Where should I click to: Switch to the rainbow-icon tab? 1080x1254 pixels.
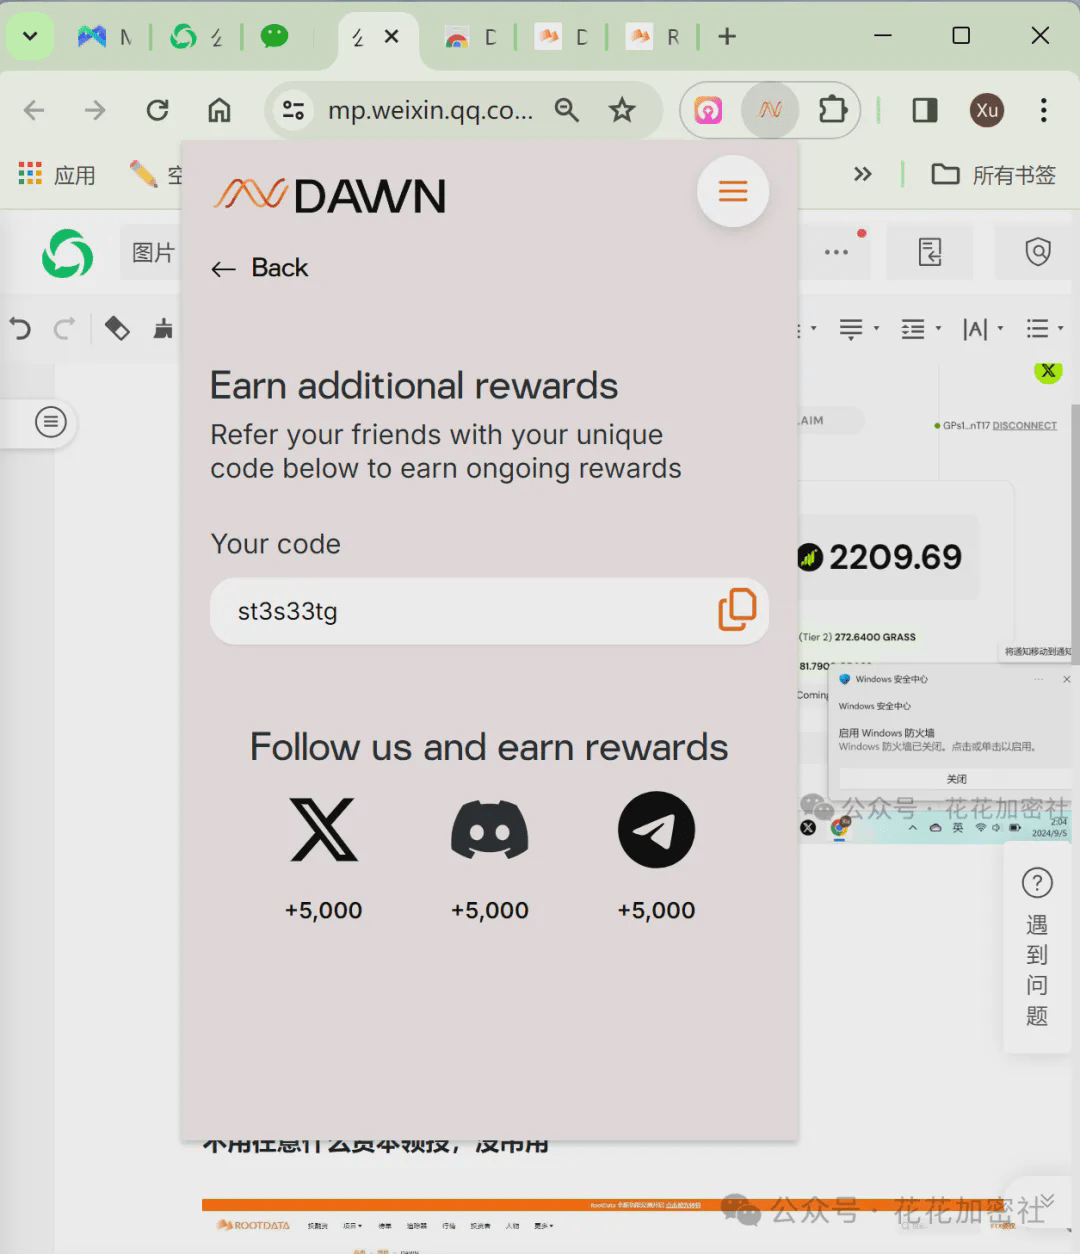point(470,37)
